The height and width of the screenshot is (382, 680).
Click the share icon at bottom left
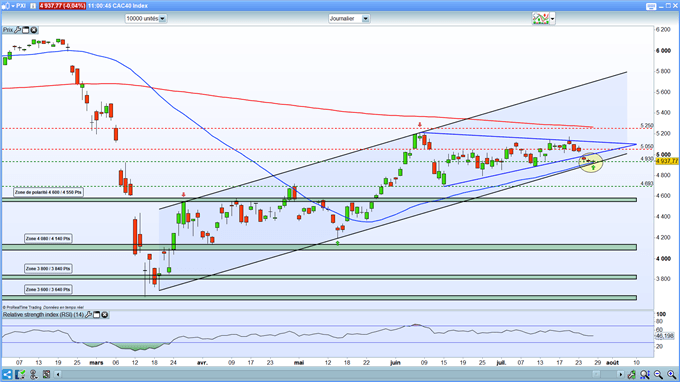[7, 374]
